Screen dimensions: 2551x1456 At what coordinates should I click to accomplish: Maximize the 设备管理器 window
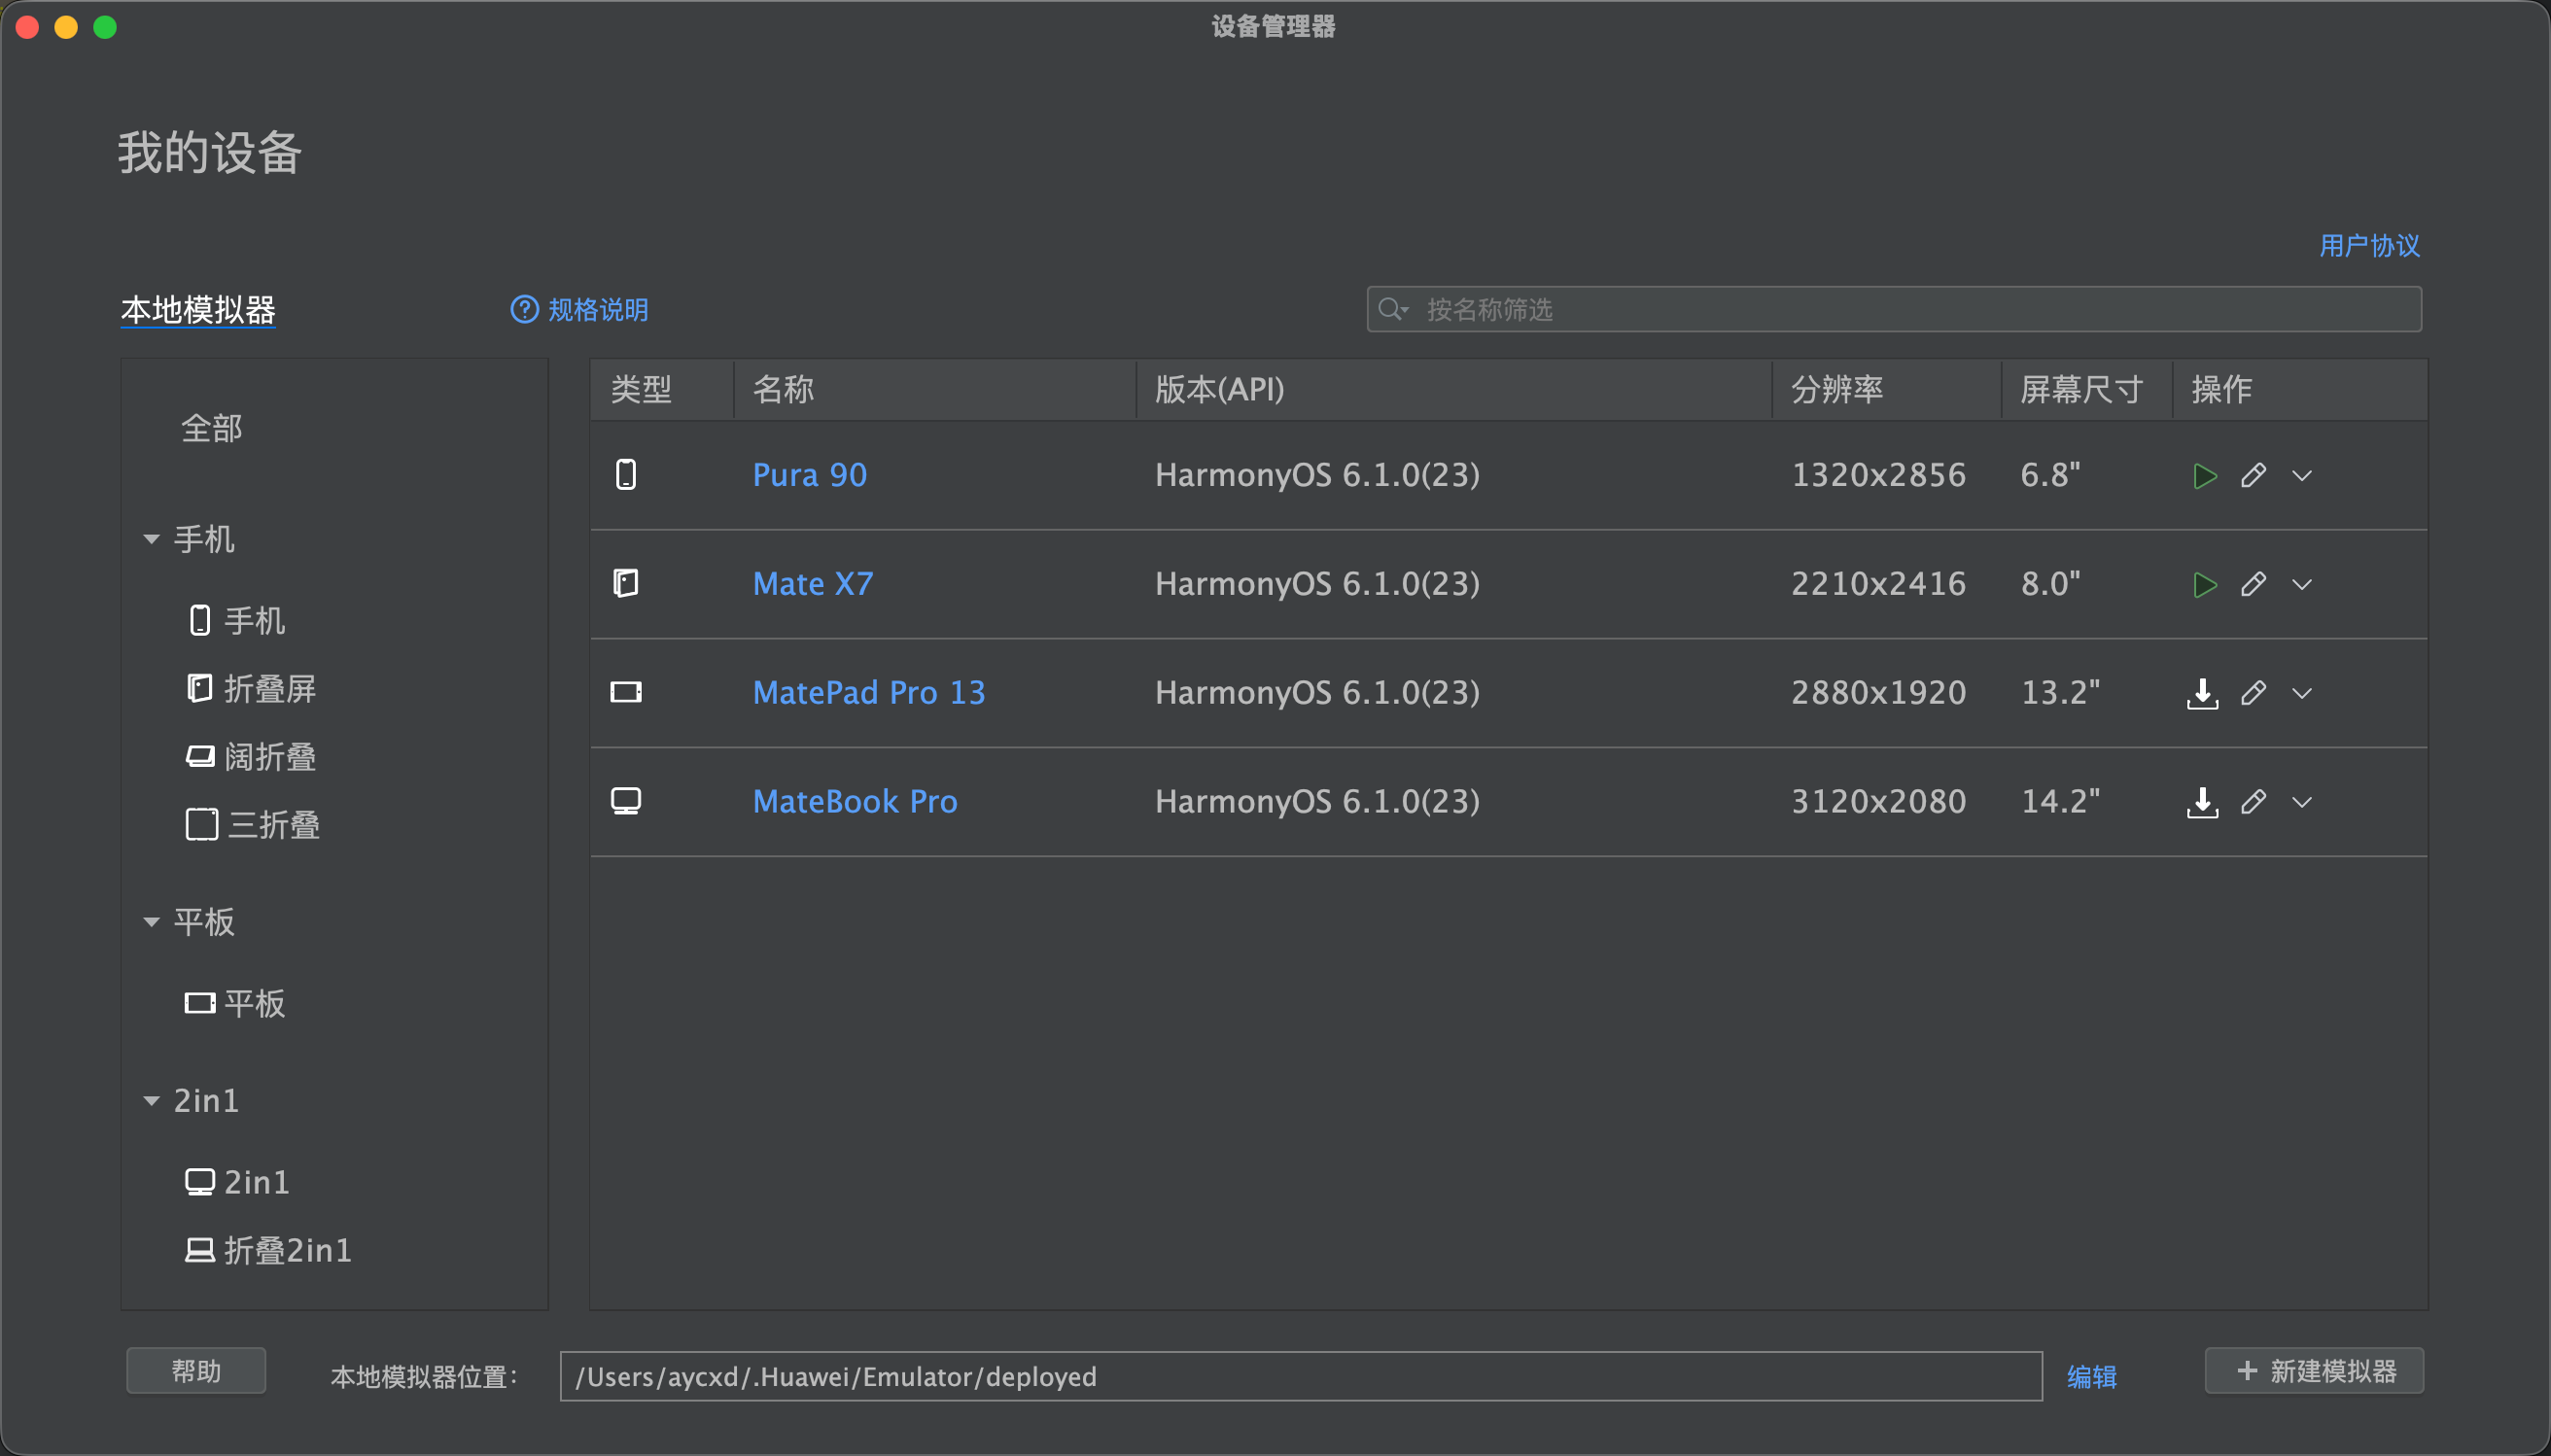(x=105, y=27)
